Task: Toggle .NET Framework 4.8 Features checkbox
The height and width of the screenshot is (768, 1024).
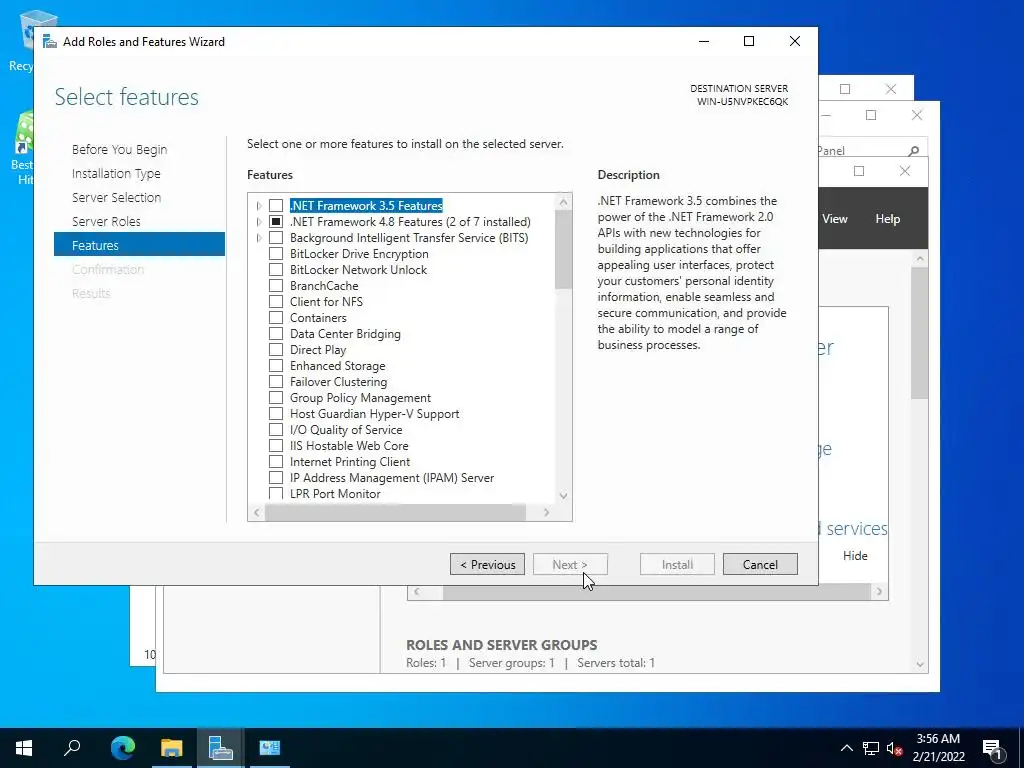Action: coord(276,222)
